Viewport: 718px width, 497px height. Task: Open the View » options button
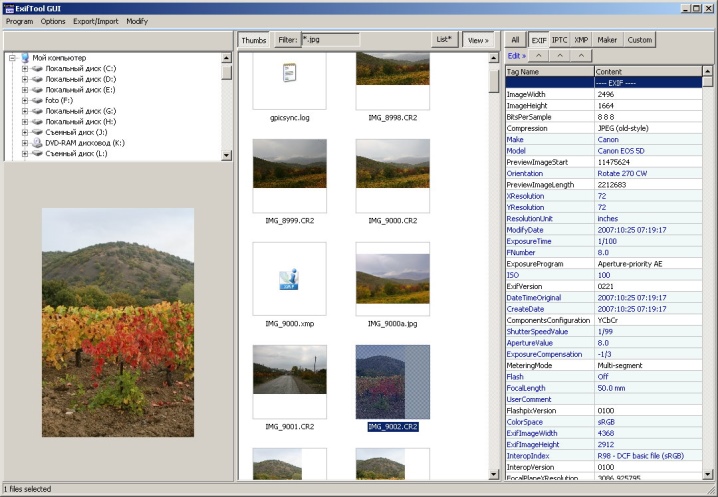478,40
